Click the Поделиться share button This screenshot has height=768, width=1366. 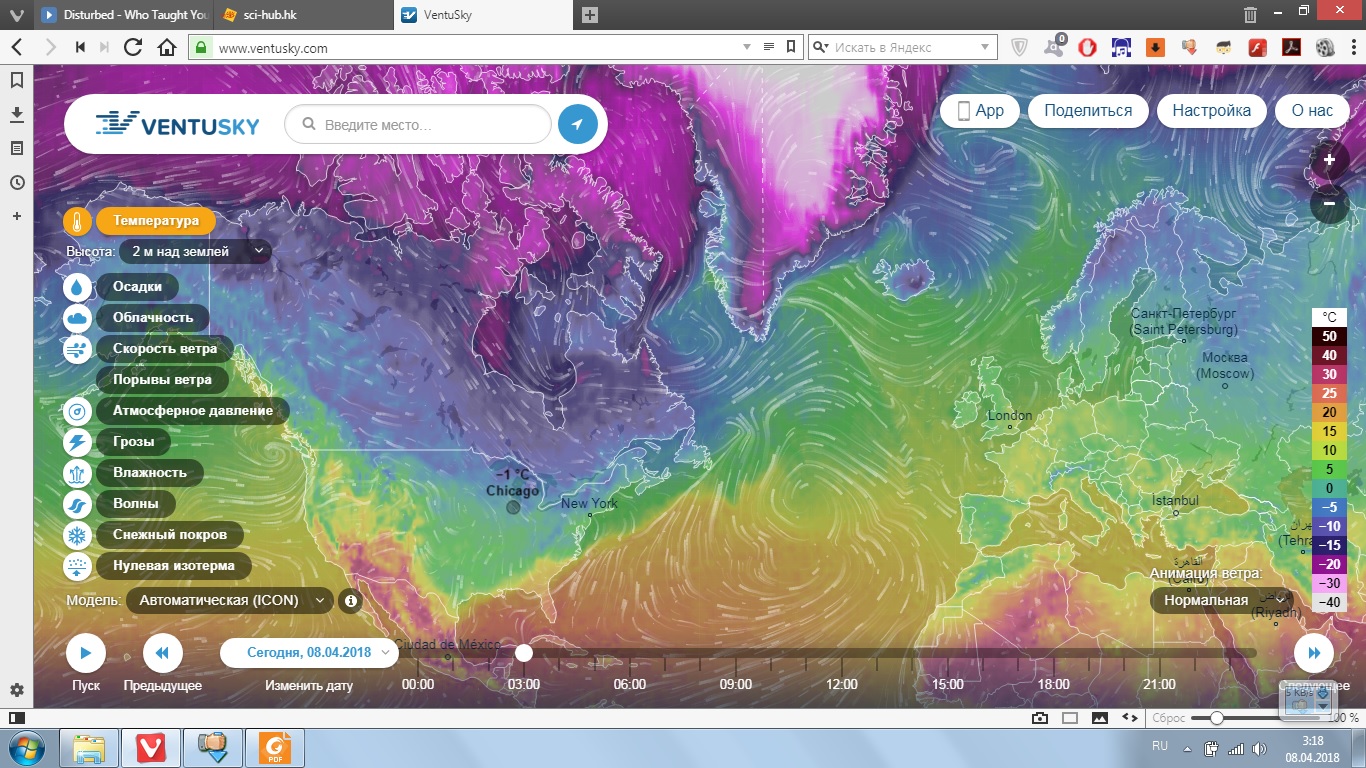1088,111
